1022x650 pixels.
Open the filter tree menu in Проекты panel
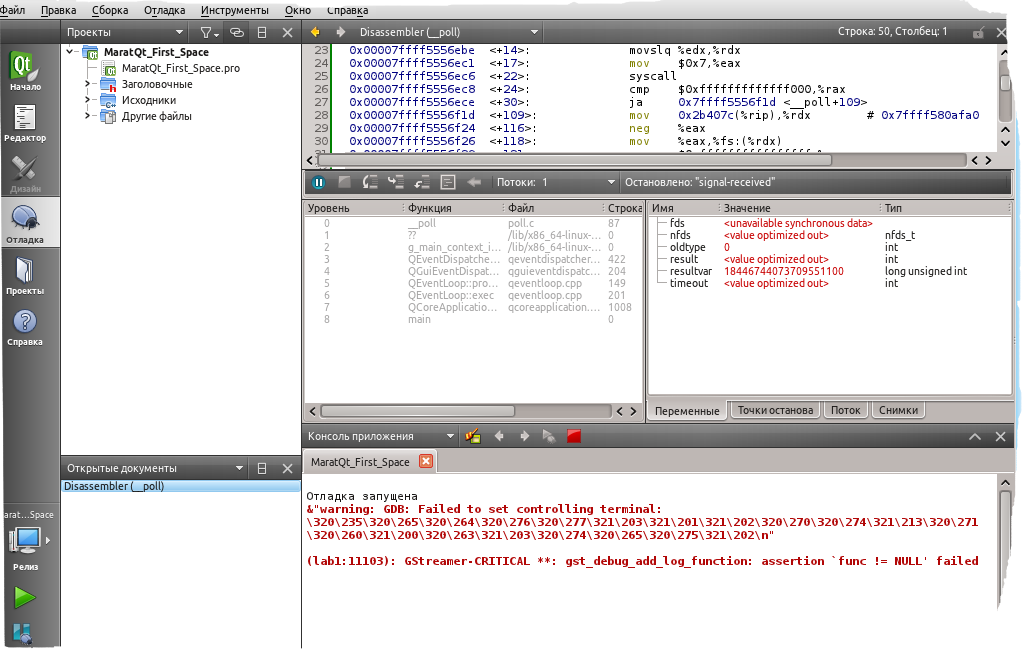click(x=208, y=32)
